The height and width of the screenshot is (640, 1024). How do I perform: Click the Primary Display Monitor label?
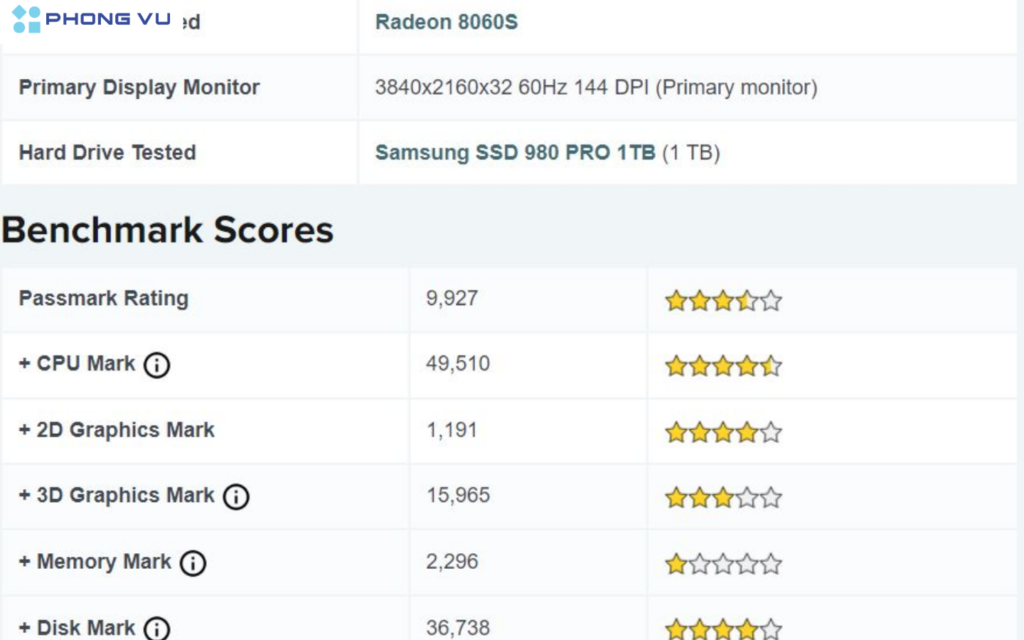click(139, 88)
